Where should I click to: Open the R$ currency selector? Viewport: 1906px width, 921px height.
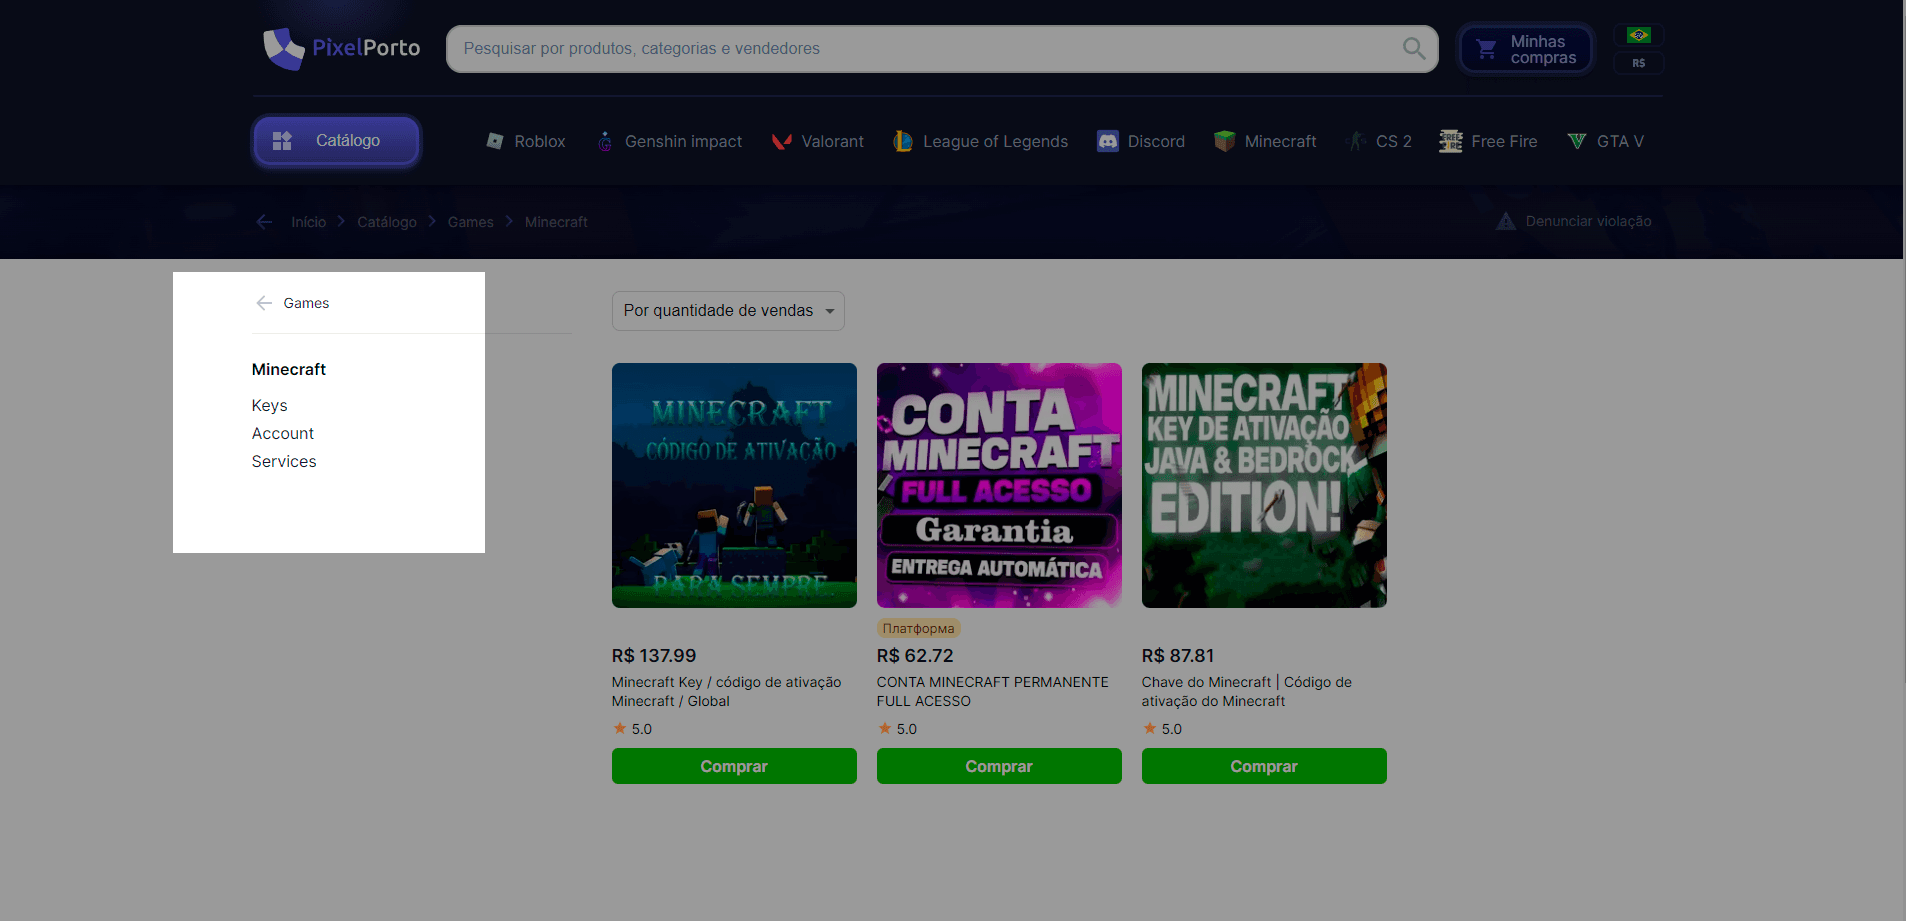pyautogui.click(x=1638, y=63)
